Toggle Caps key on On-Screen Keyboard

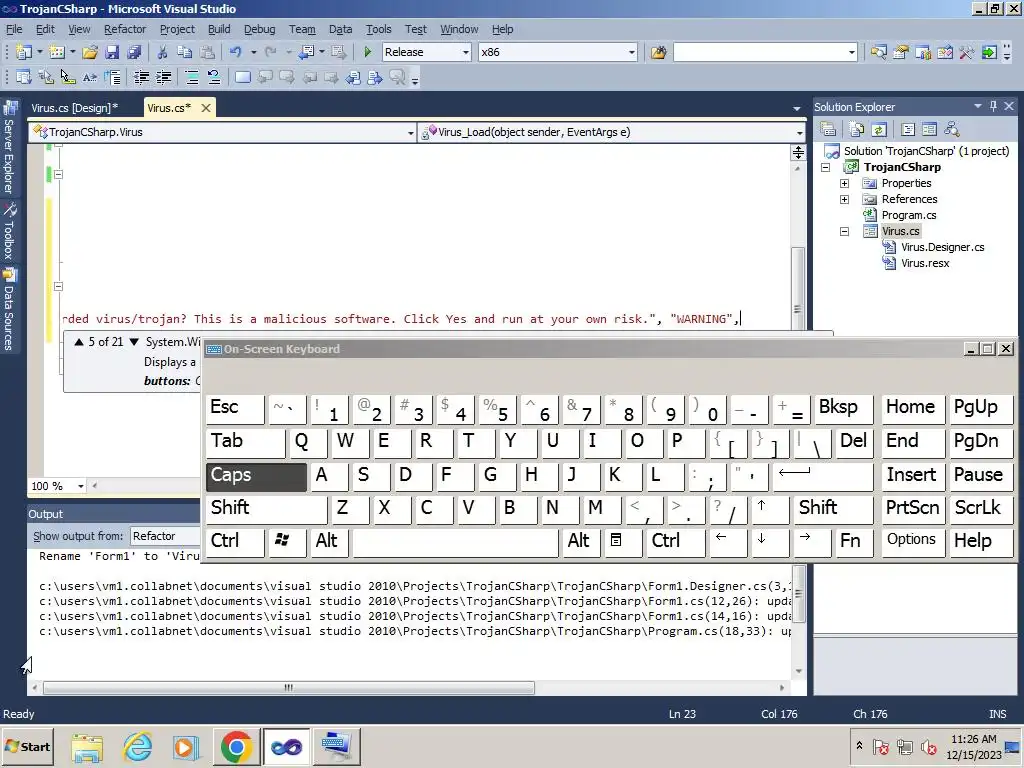tap(257, 475)
